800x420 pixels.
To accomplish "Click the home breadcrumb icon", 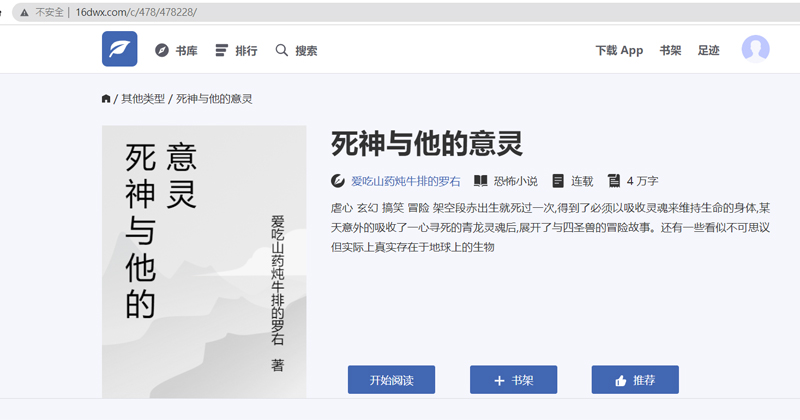I will click(106, 98).
